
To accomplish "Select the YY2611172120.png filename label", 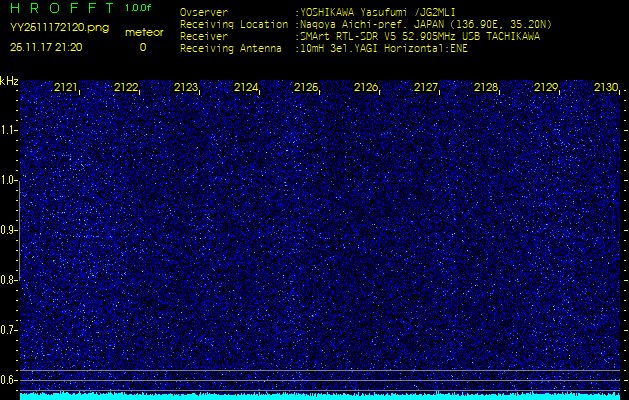I will click(60, 28).
